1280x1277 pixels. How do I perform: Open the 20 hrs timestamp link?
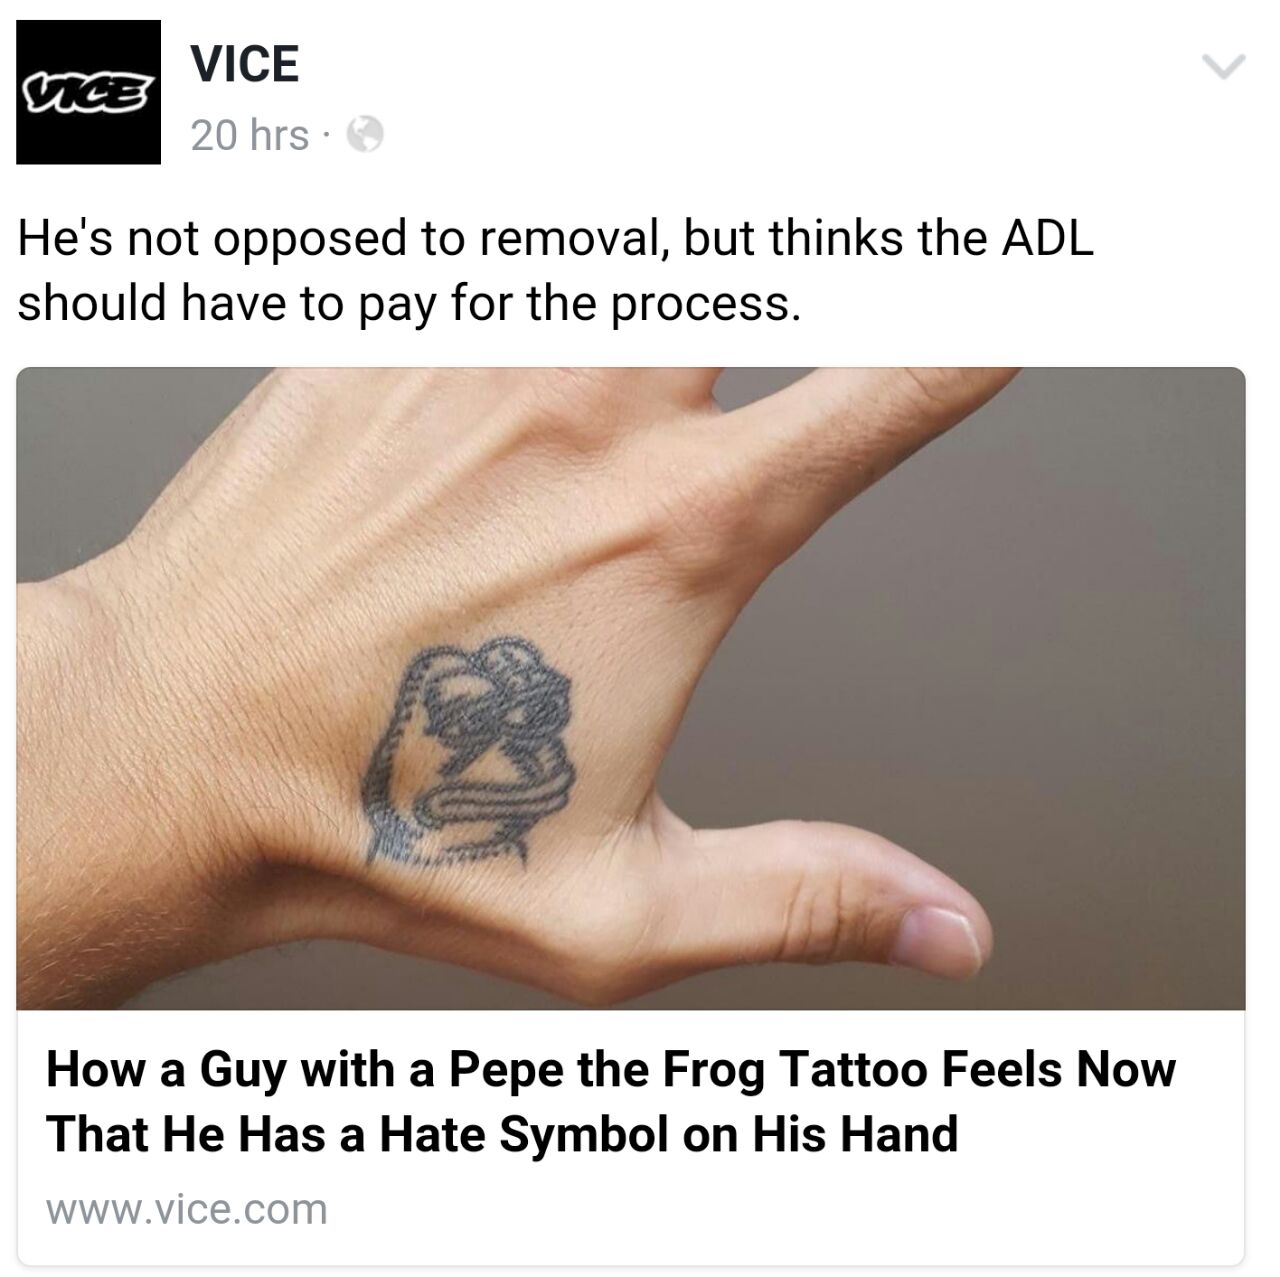(249, 135)
